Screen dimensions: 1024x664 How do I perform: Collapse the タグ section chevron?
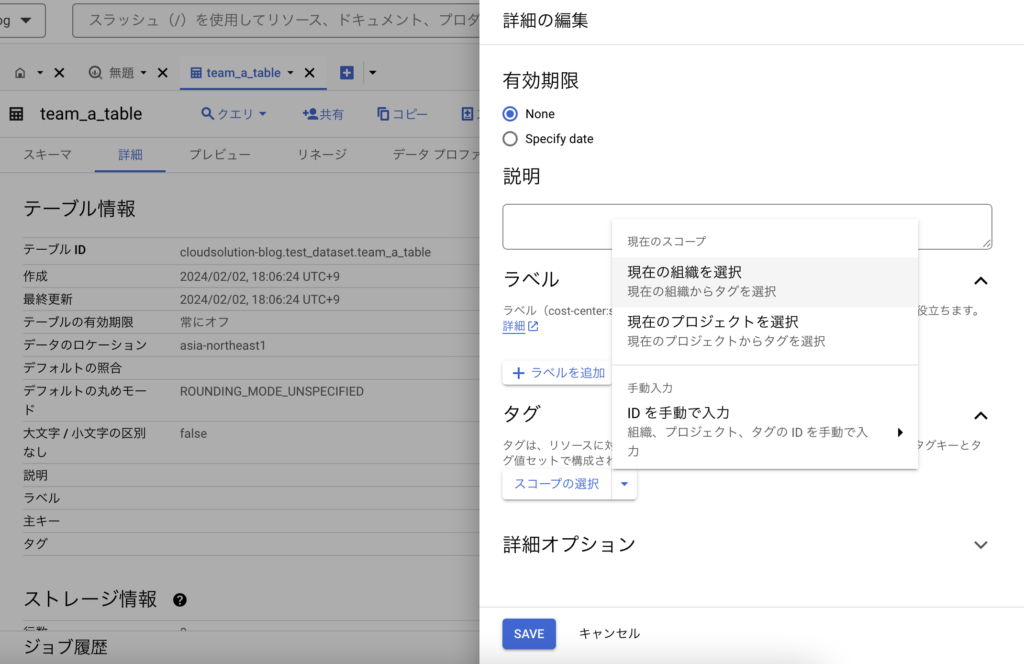(981, 415)
